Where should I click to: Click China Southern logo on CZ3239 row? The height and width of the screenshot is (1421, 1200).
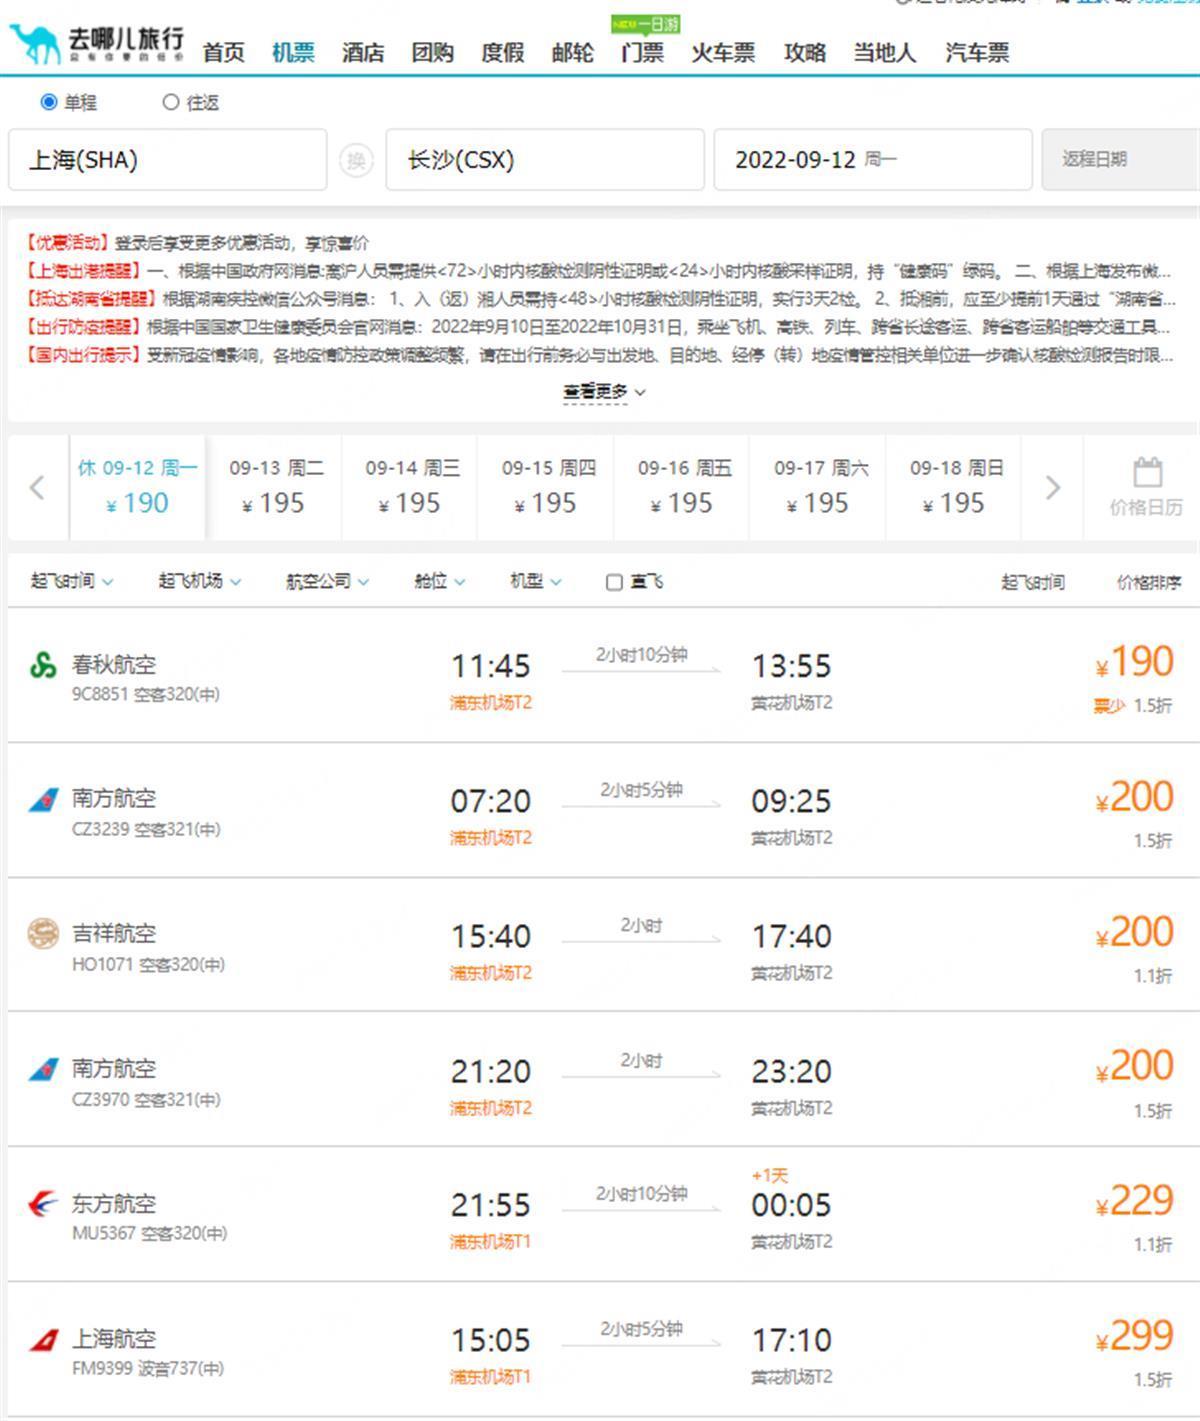pyautogui.click(x=43, y=800)
